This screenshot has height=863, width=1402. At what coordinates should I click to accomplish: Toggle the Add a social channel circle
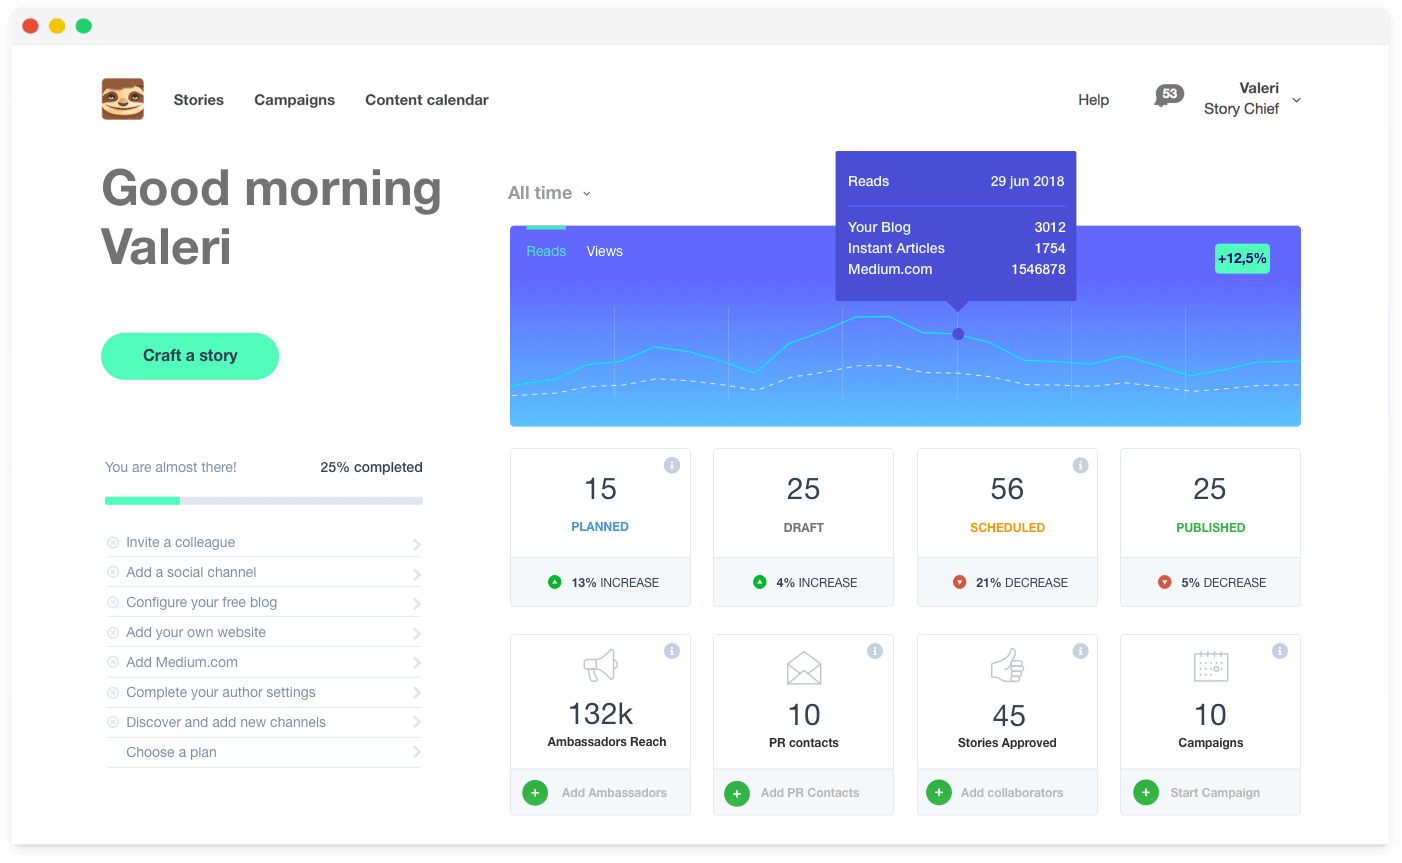[113, 573]
